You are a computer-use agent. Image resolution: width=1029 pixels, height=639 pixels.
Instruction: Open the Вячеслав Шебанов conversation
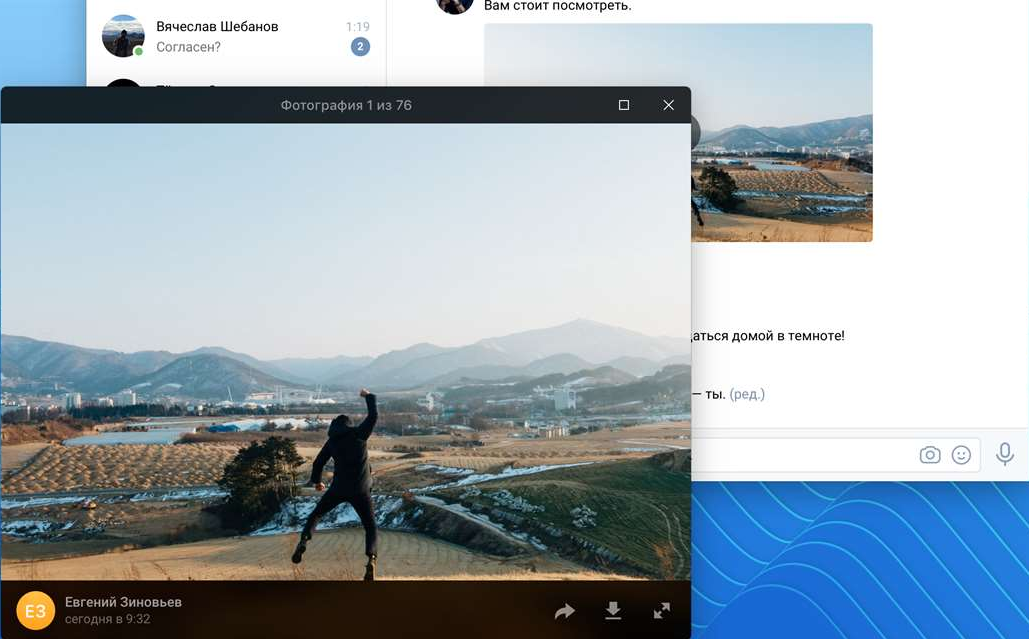pyautogui.click(x=236, y=36)
